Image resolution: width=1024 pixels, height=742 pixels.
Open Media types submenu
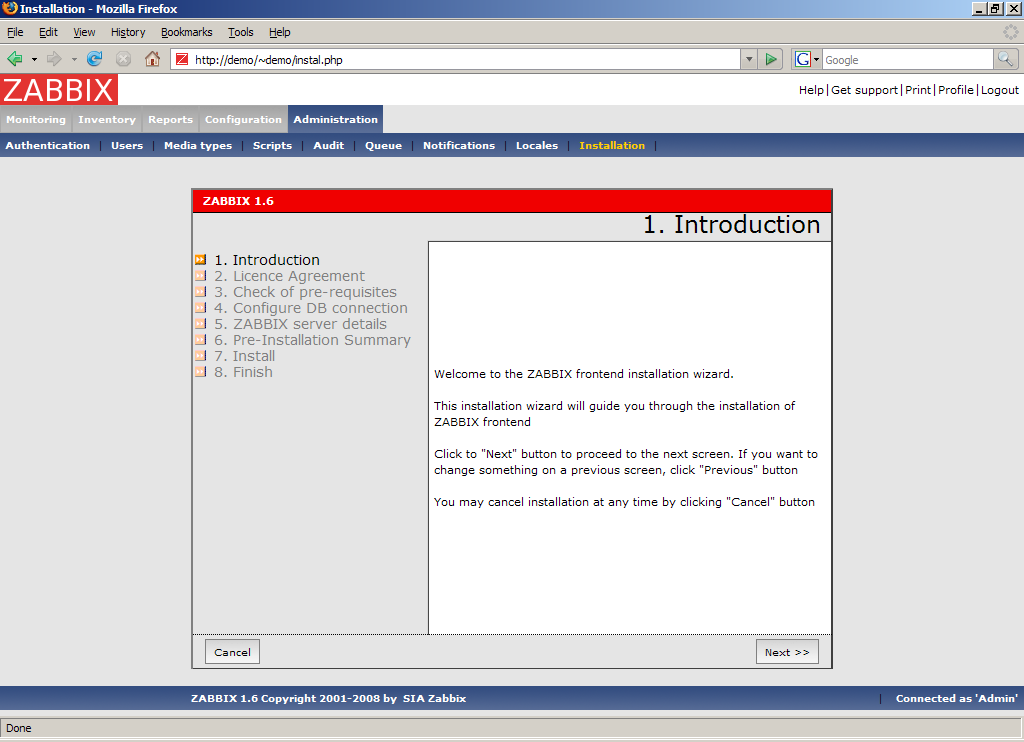click(x=198, y=146)
